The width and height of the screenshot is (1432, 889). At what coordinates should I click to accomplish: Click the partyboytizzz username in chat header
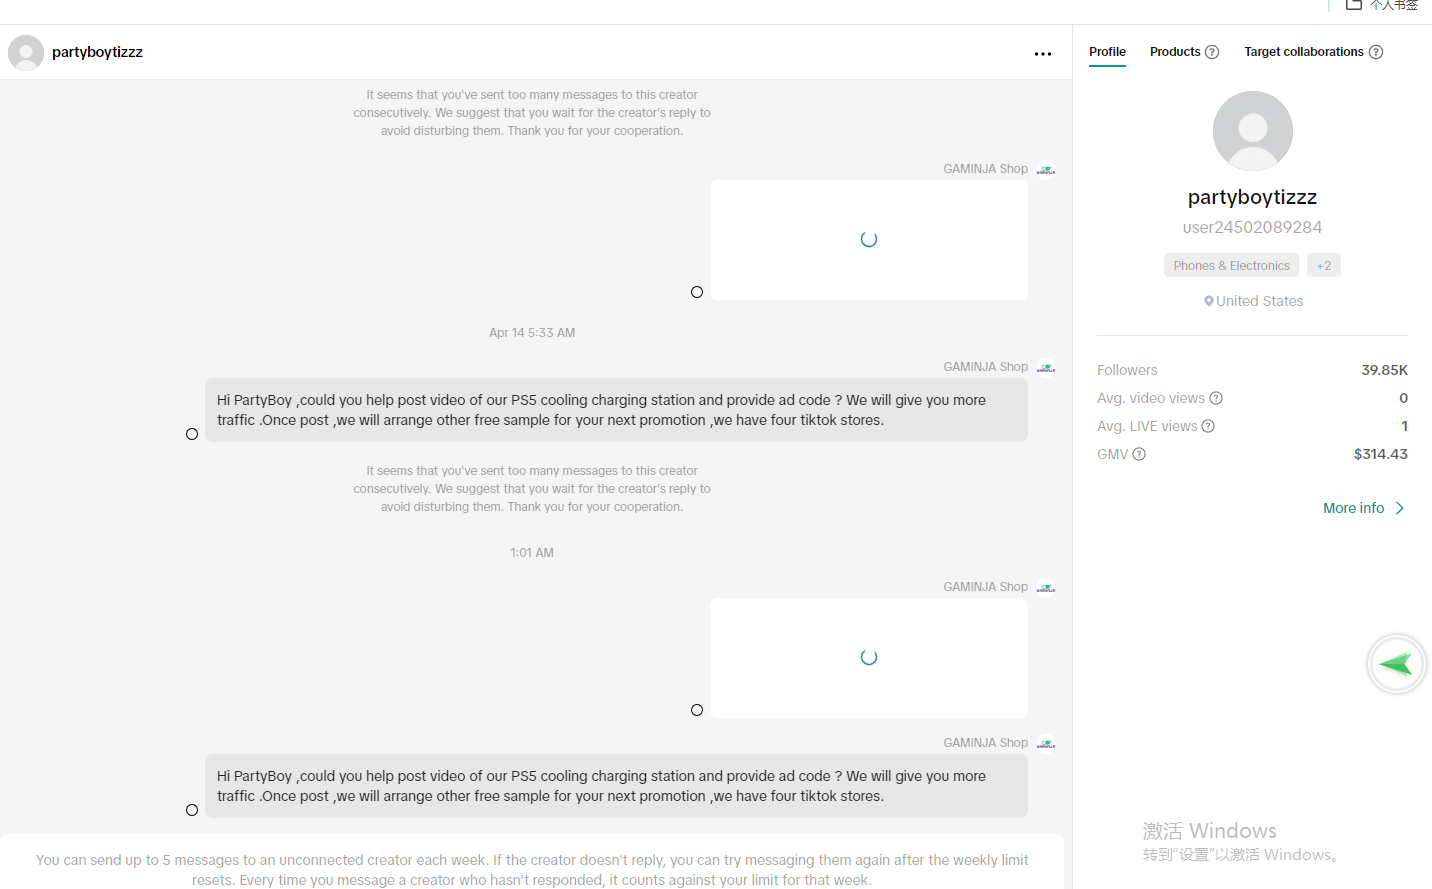pos(97,52)
